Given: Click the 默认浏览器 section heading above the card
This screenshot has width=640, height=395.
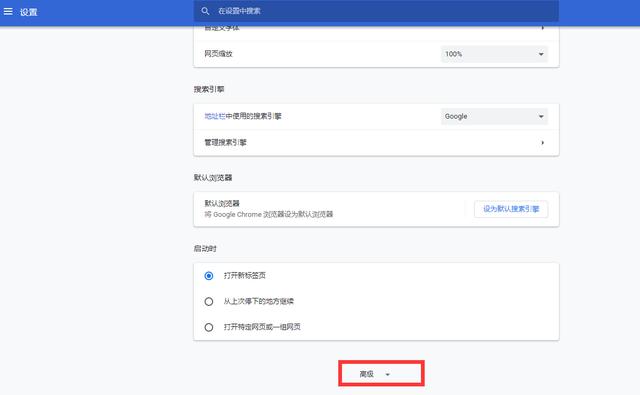Looking at the screenshot, I should click(x=213, y=178).
